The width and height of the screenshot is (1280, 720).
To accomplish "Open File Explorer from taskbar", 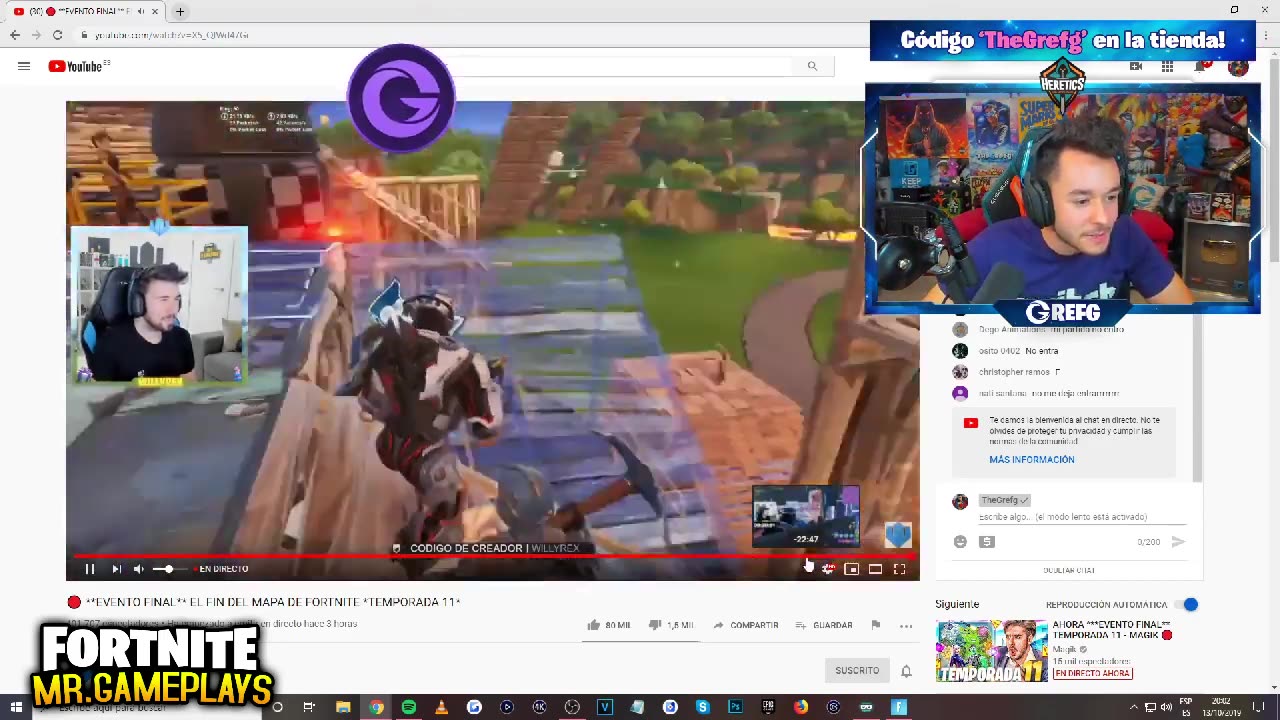I will [x=343, y=707].
